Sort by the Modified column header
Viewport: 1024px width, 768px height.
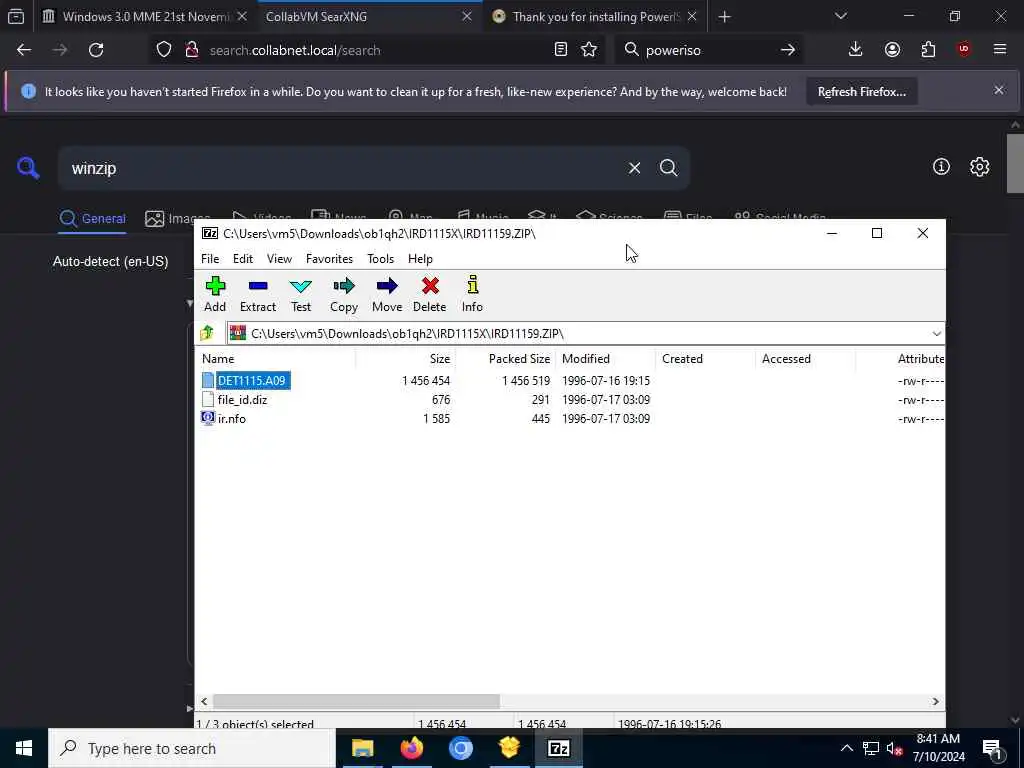(605, 359)
